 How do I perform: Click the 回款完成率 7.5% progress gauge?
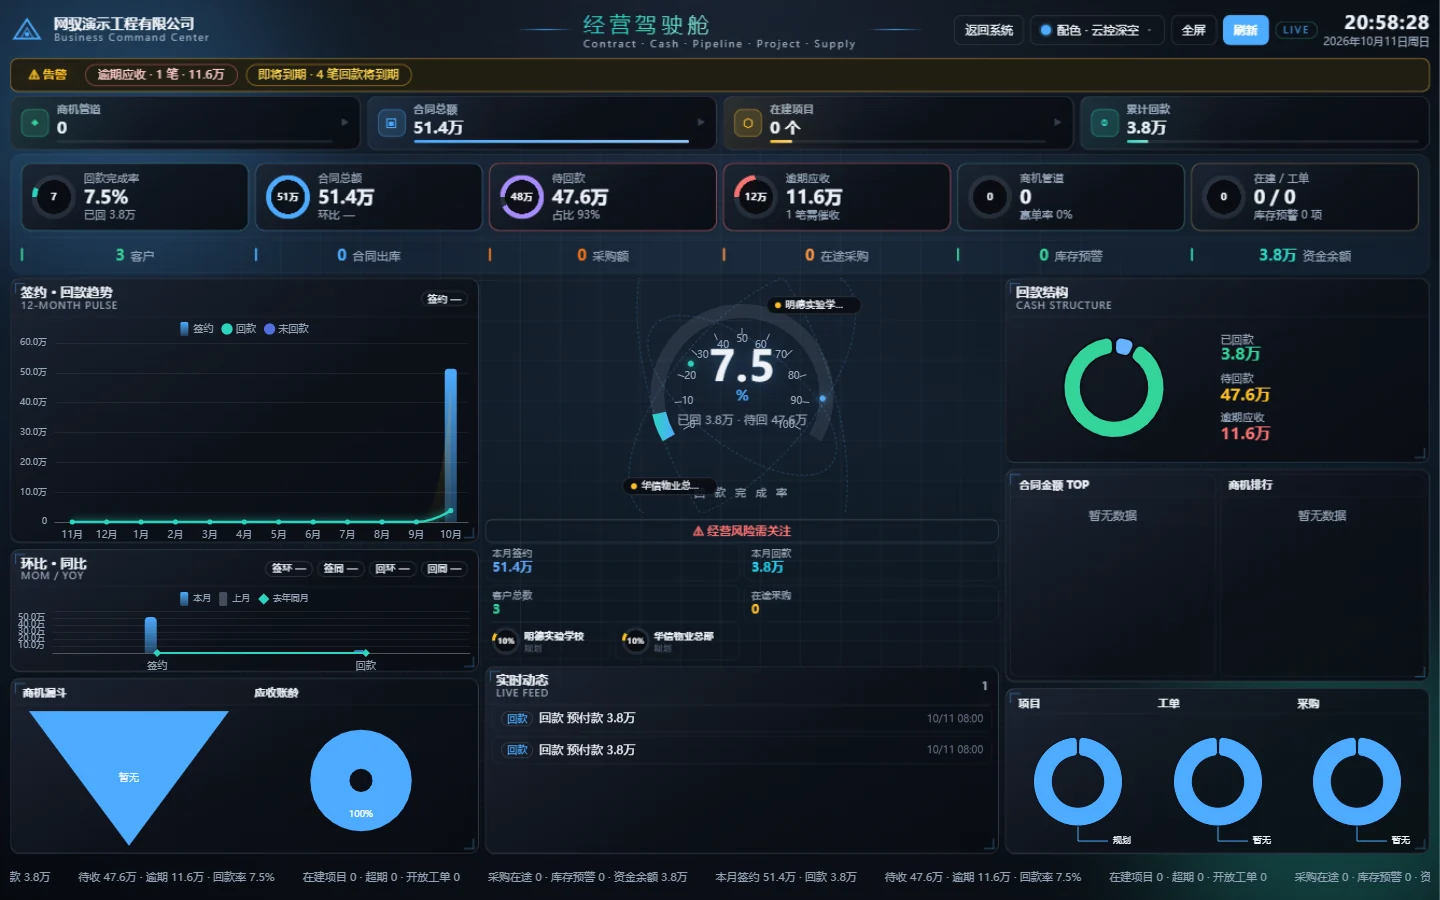pos(54,197)
